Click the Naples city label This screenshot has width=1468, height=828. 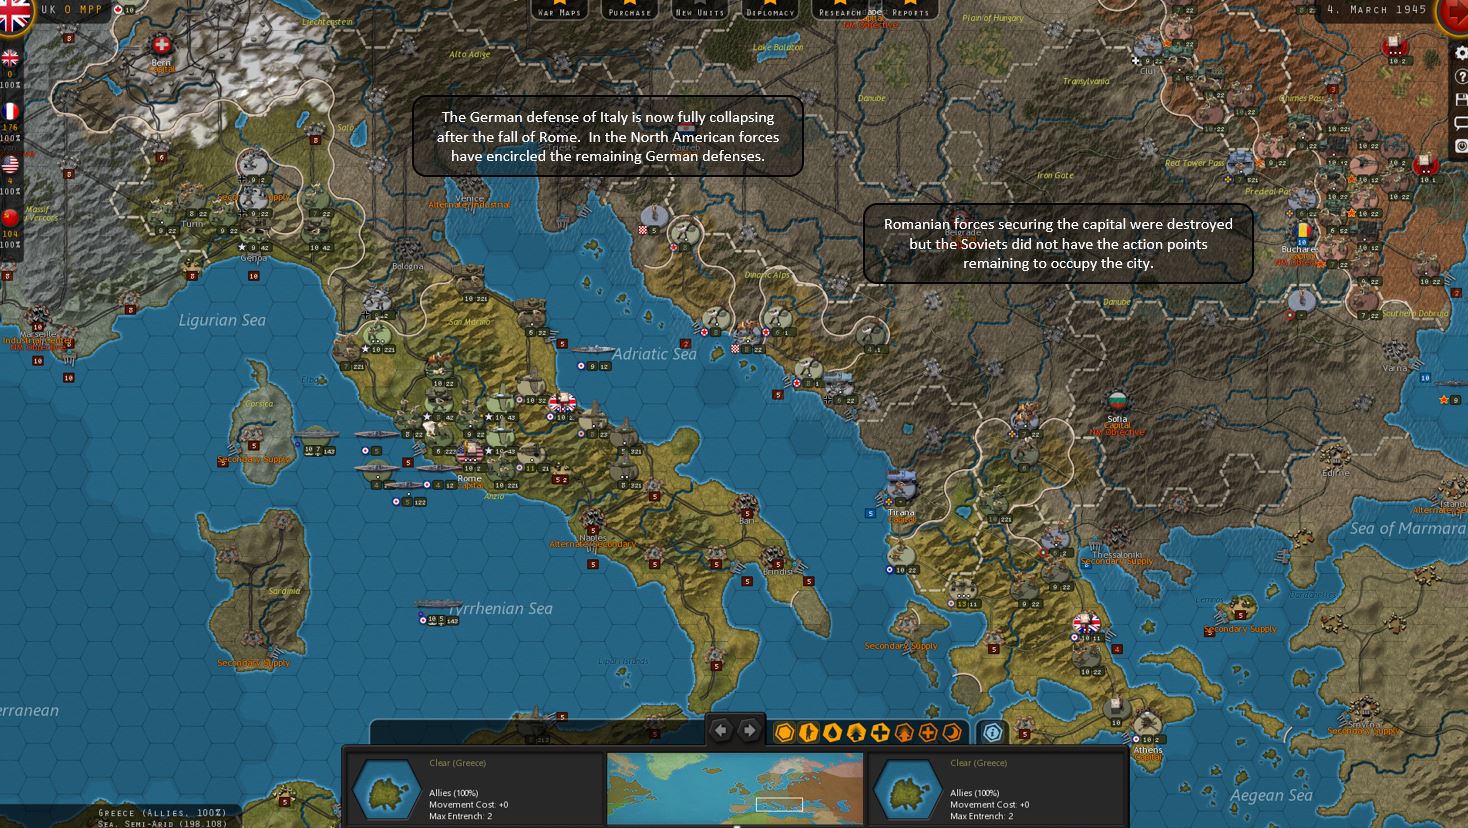click(593, 538)
